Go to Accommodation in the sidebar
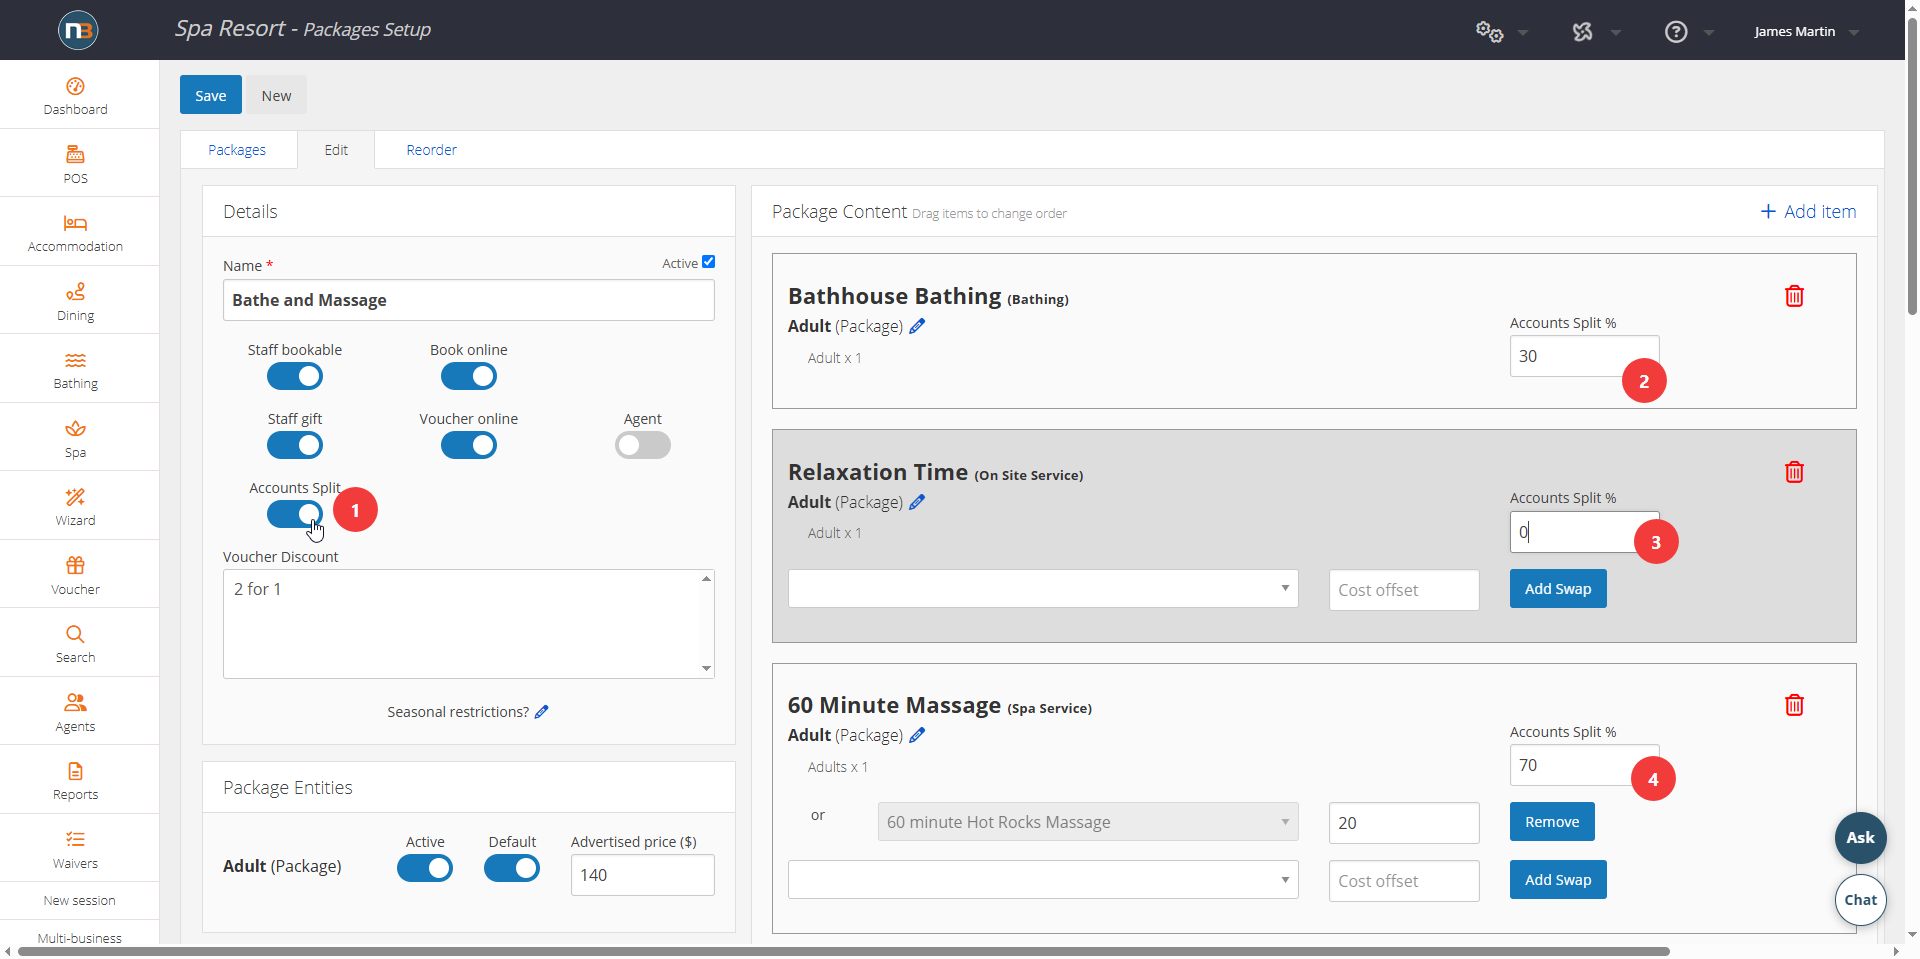Viewport: 1920px width, 959px height. (75, 233)
